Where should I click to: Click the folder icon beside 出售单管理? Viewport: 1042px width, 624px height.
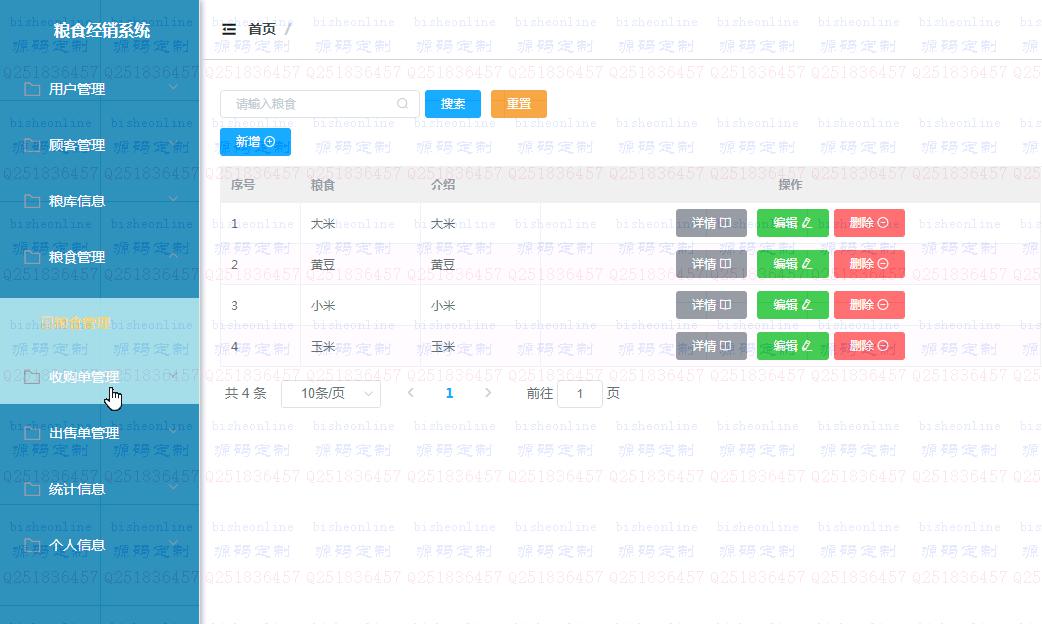tap(32, 433)
